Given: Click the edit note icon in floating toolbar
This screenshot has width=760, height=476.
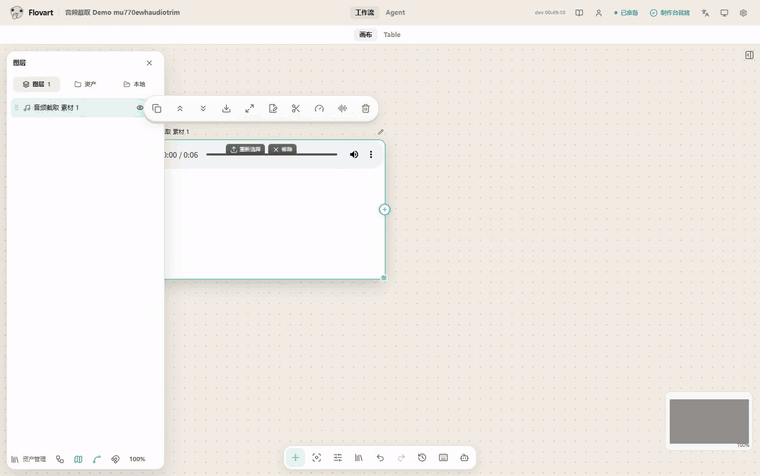Looking at the screenshot, I should click(273, 109).
